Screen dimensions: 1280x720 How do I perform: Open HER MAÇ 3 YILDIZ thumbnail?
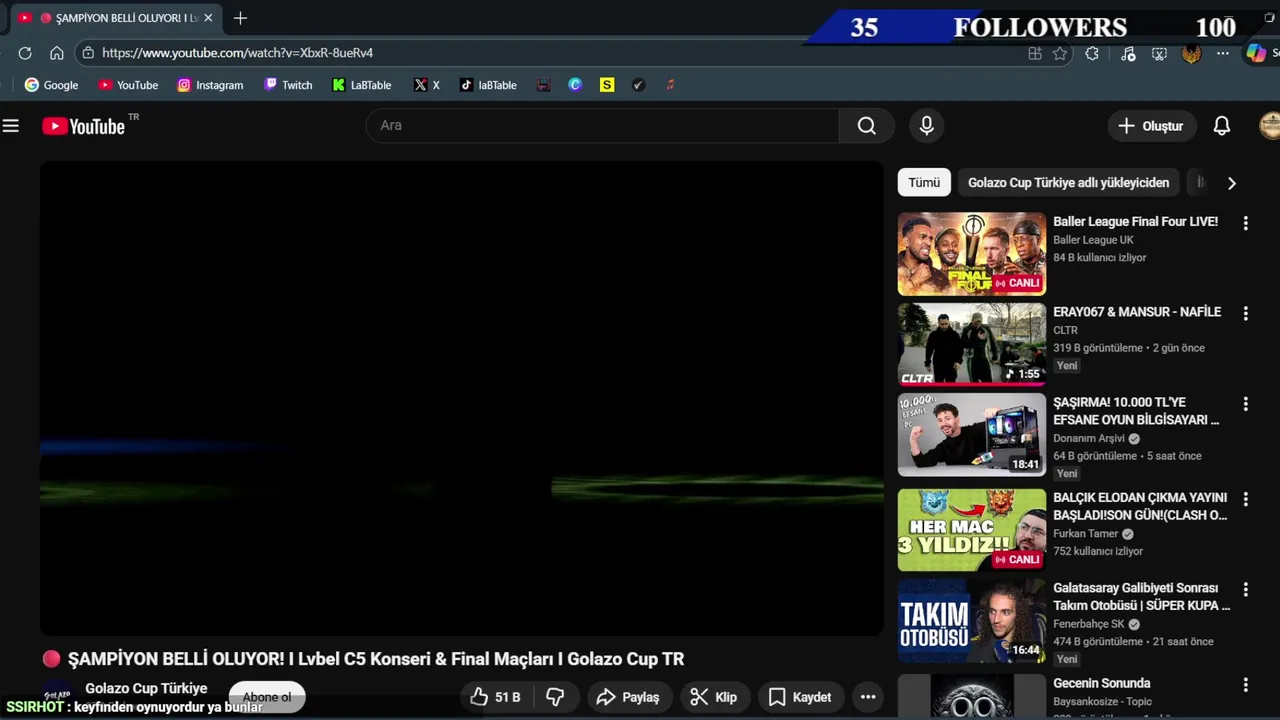972,530
